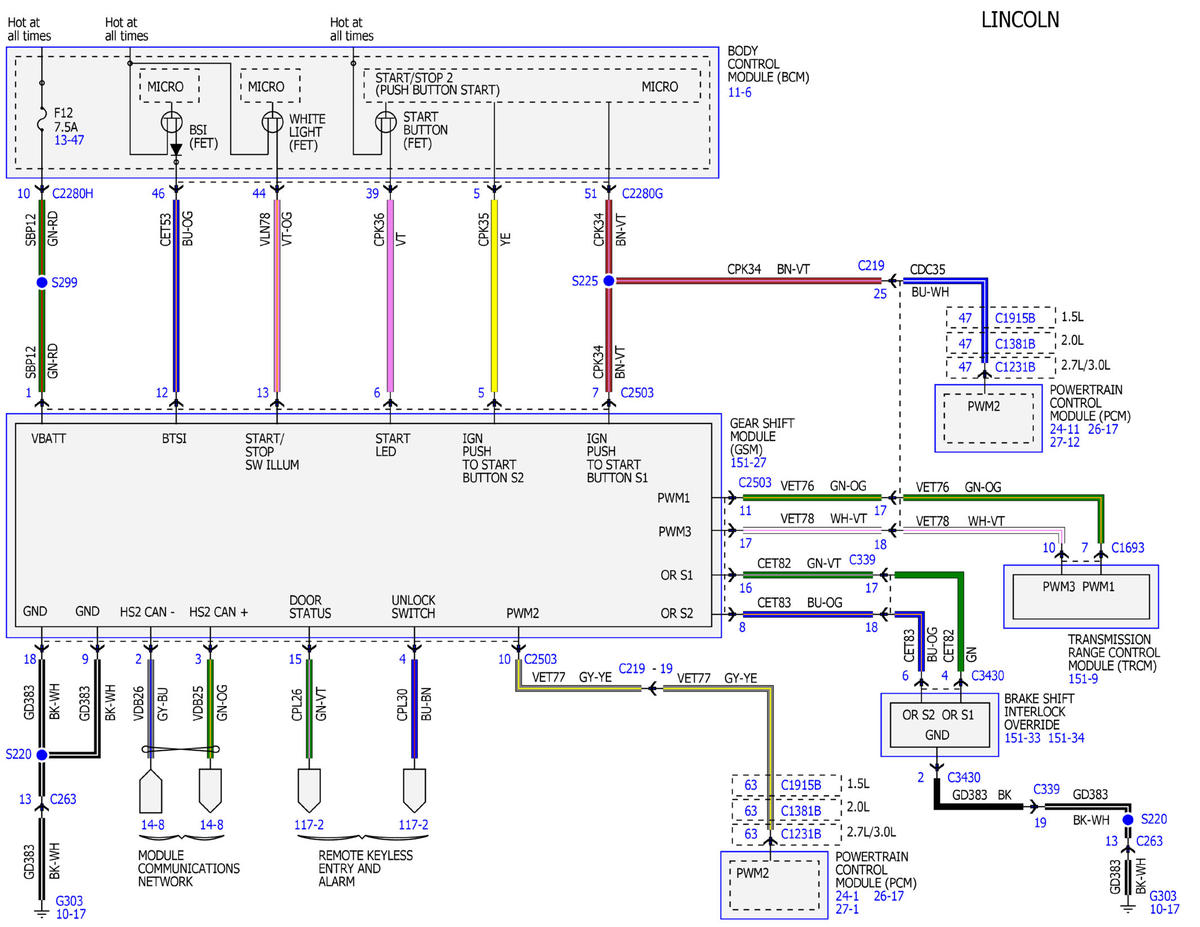1200x927 pixels.
Task: Click the DOOR STATUS pin label
Action: tap(310, 606)
